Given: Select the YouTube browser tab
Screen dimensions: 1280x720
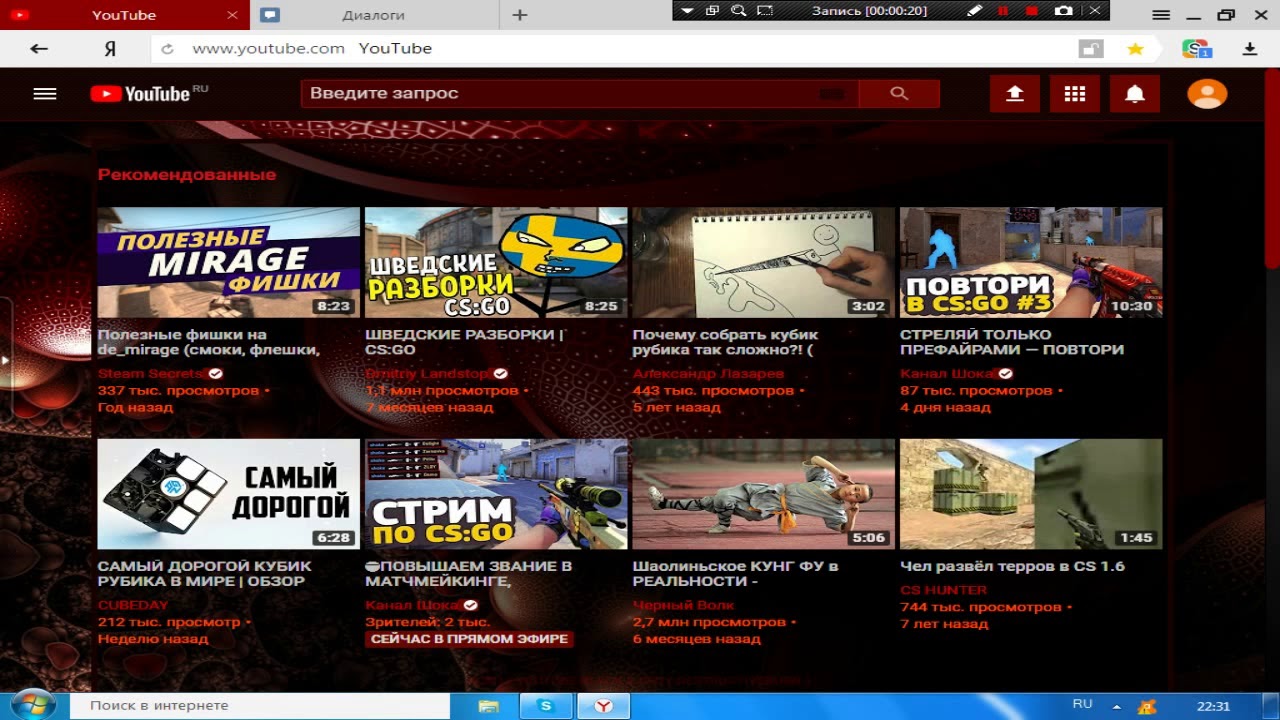Looking at the screenshot, I should (124, 15).
